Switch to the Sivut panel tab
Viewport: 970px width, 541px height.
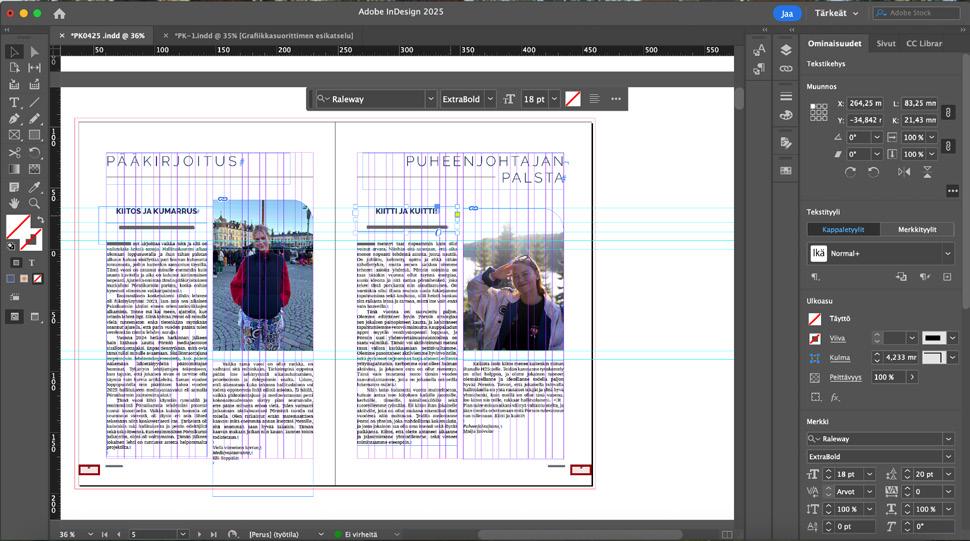pos(886,44)
